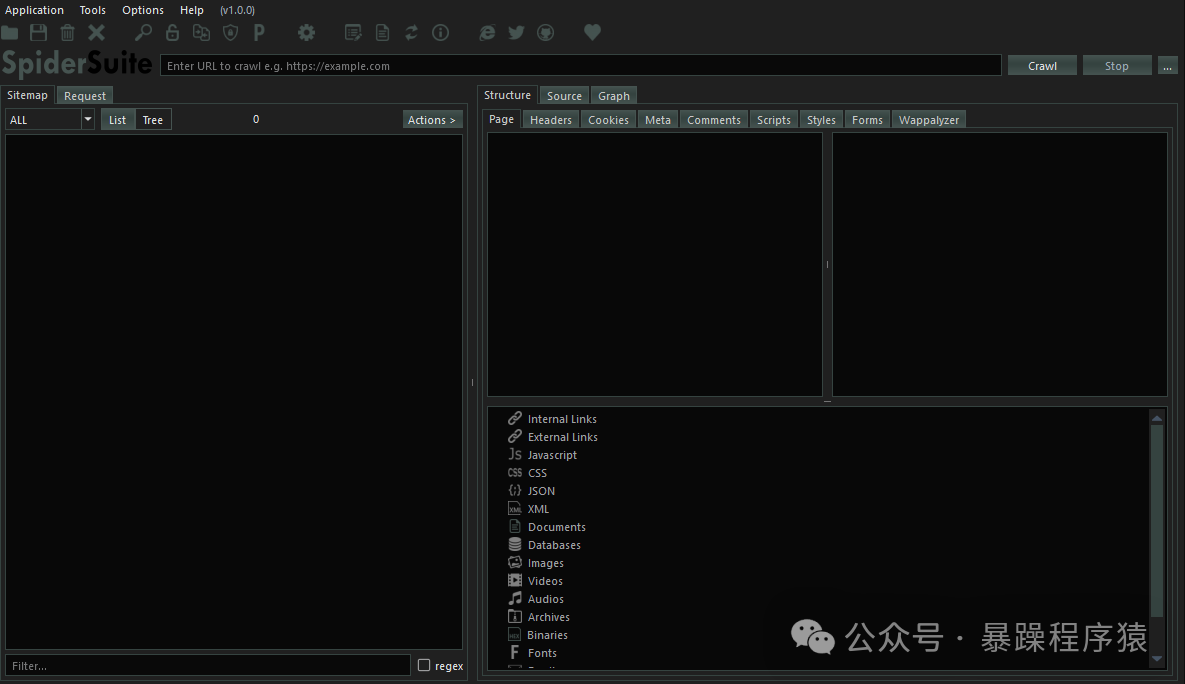Click the Twitter bird icon

click(516, 33)
